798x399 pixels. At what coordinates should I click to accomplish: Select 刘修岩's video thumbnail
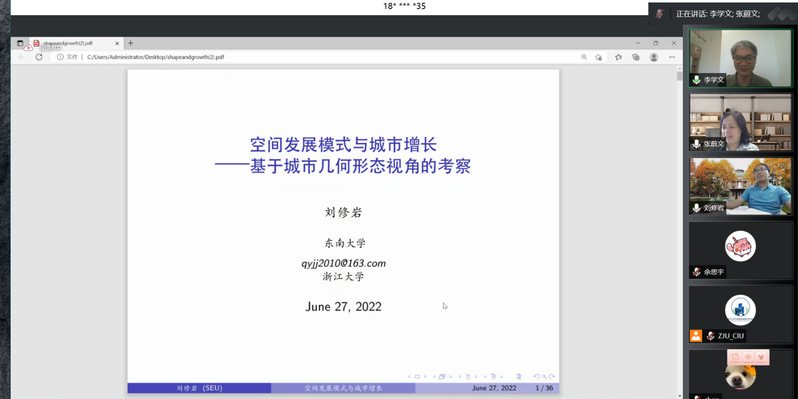[740, 186]
